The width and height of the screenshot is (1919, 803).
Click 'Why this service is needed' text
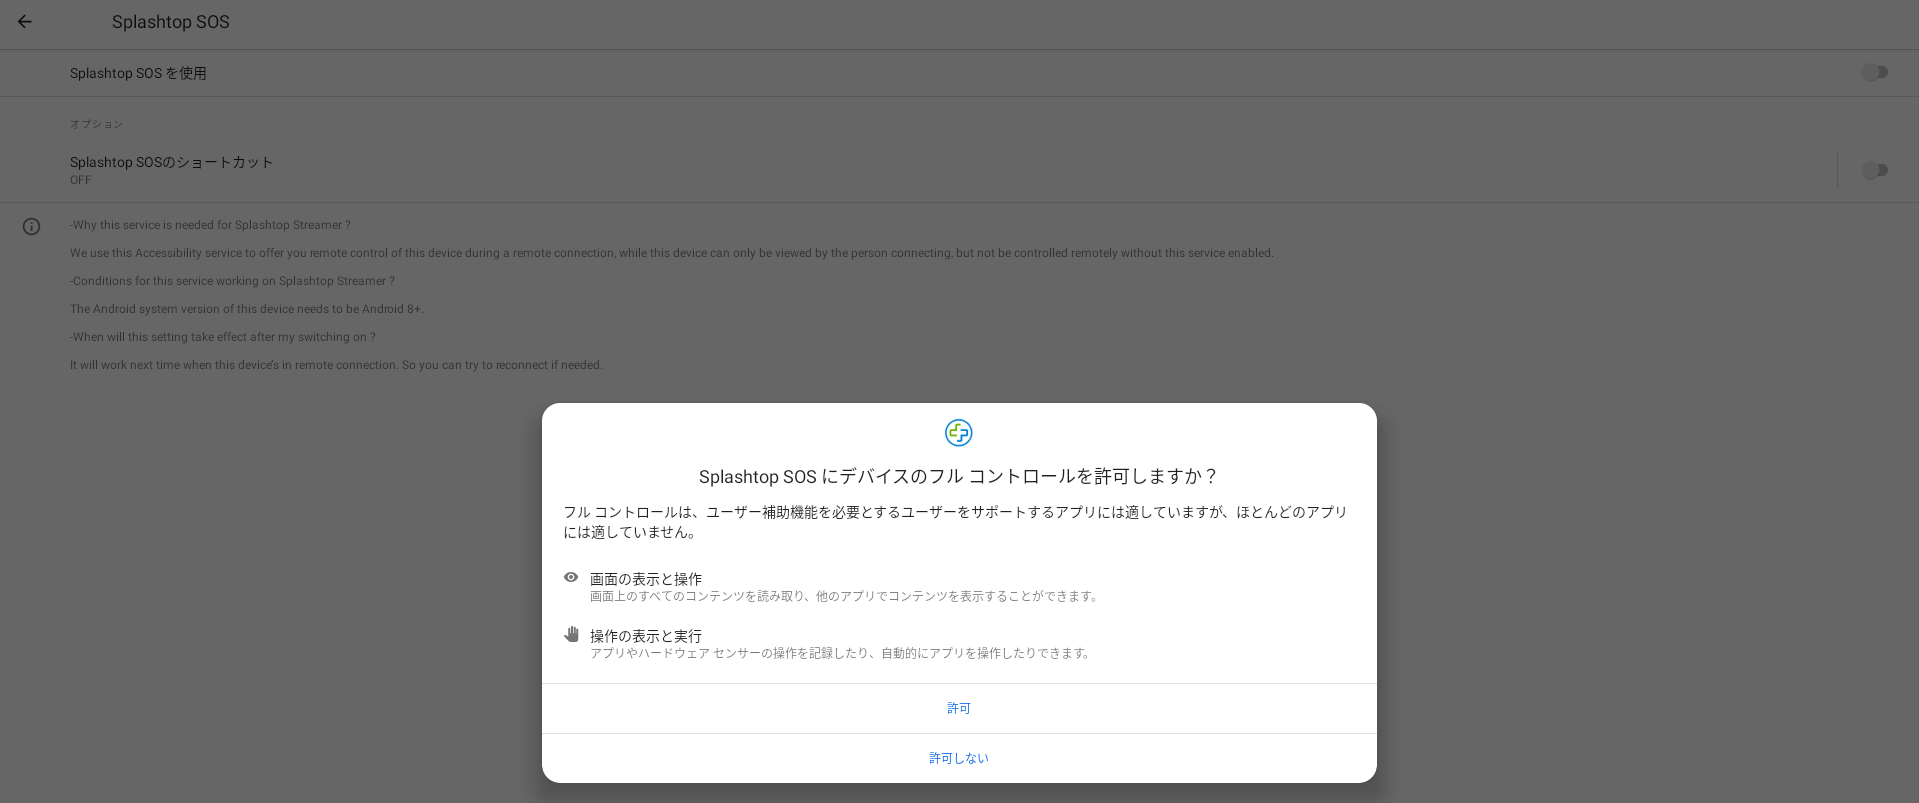pos(210,225)
